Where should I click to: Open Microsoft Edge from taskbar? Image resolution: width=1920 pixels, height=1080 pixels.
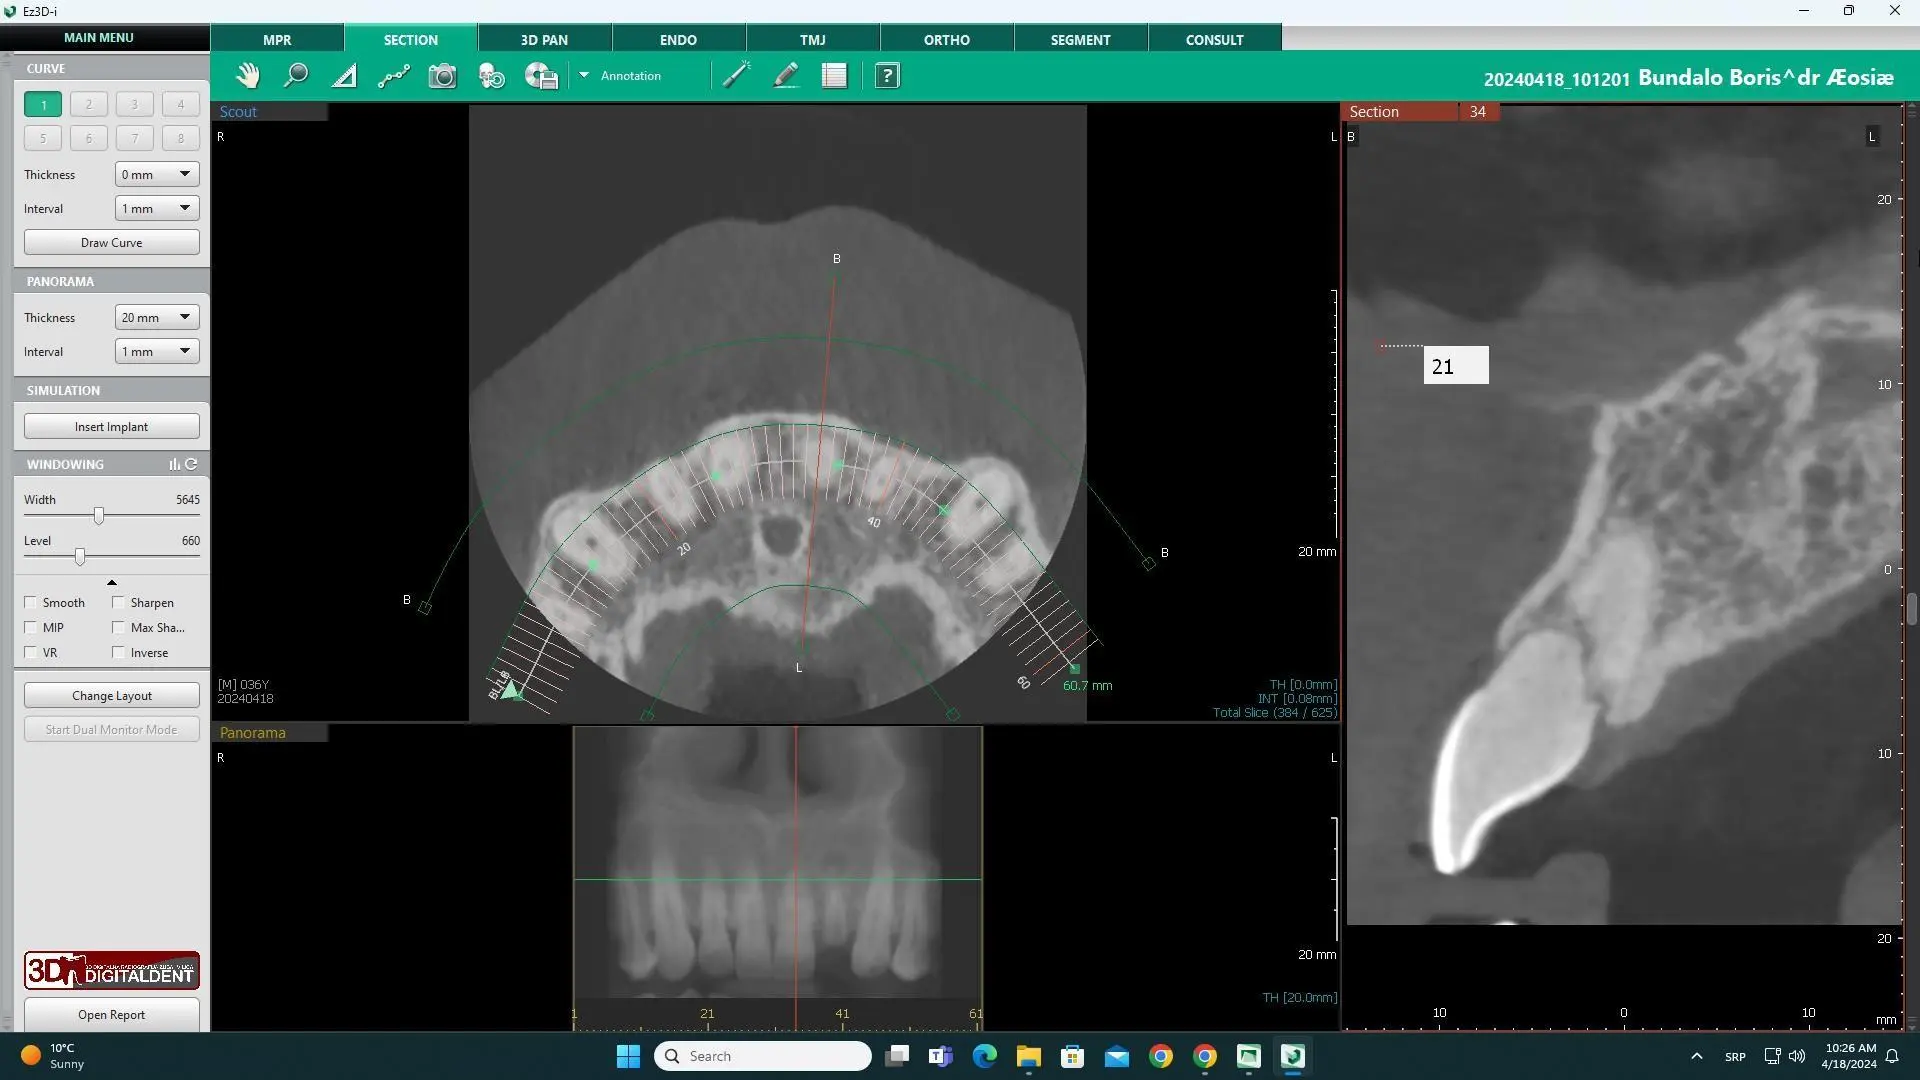[x=985, y=1056]
